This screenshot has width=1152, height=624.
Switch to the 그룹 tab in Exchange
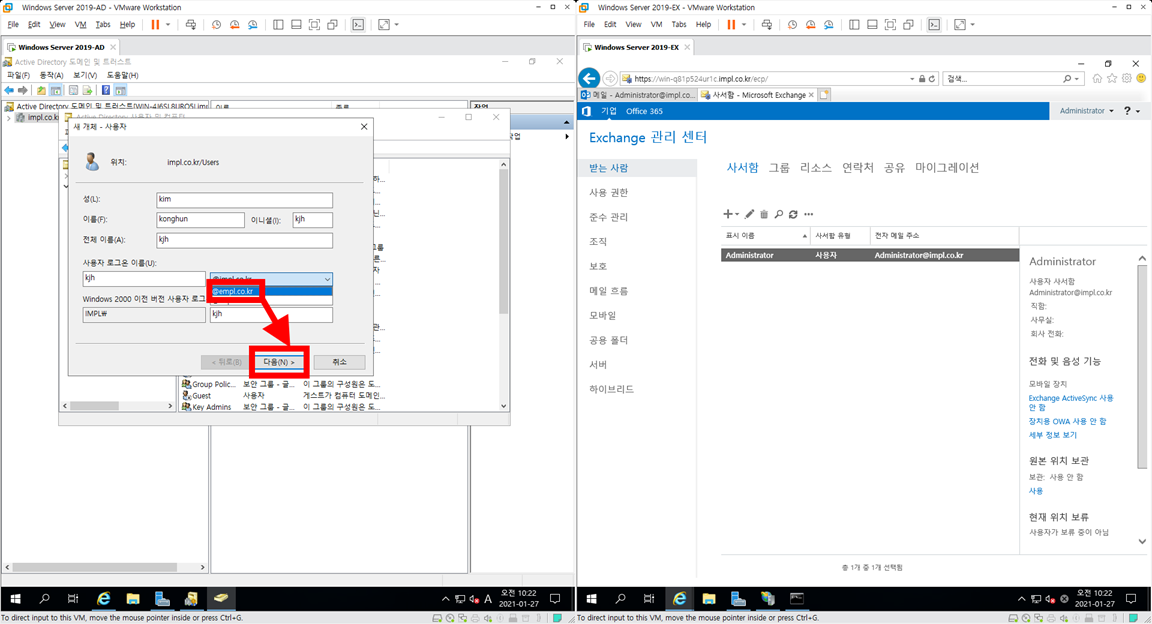[x=779, y=168]
